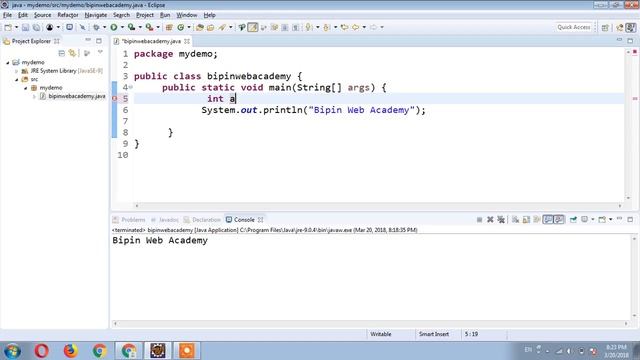Select the bipinwebacademy.java editor tab

coord(151,41)
